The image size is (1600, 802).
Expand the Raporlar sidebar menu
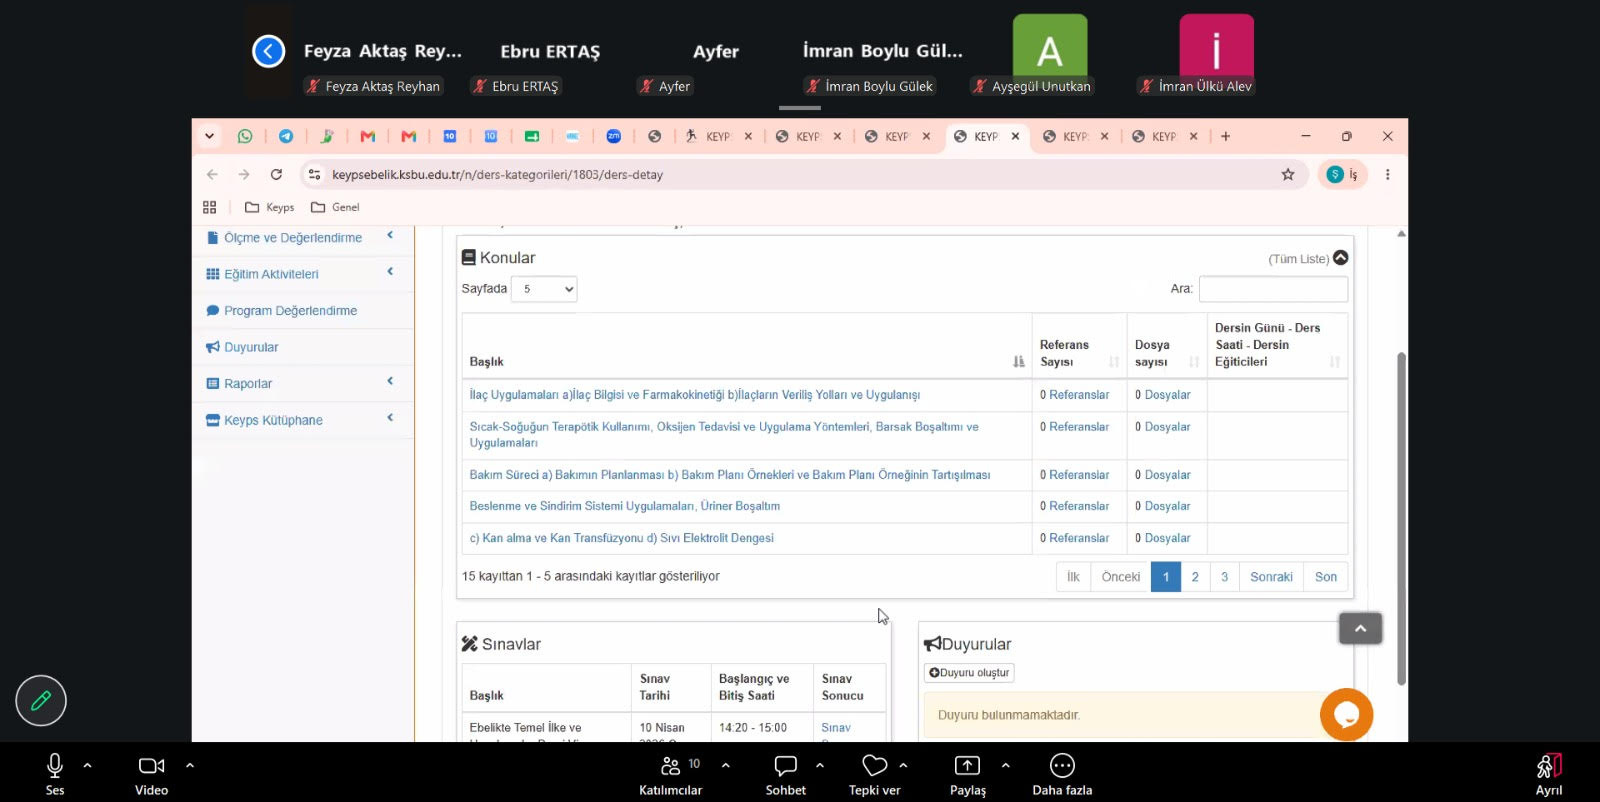pyautogui.click(x=302, y=384)
